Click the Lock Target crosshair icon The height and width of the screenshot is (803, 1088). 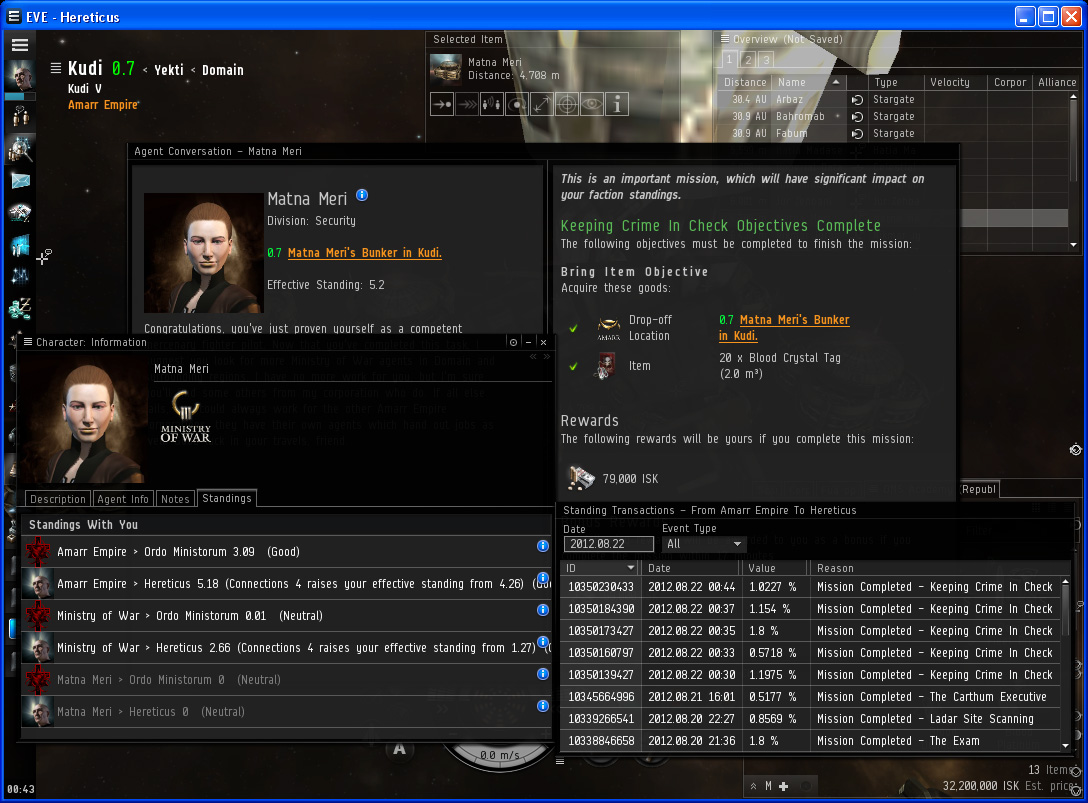click(567, 104)
